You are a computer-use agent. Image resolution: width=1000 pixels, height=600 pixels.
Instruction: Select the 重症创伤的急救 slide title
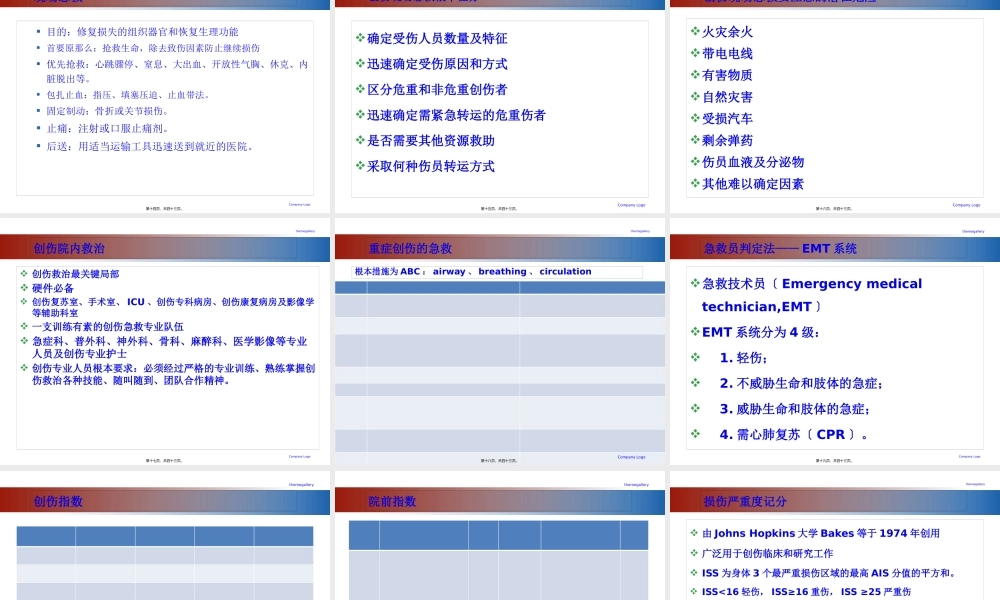410,249
